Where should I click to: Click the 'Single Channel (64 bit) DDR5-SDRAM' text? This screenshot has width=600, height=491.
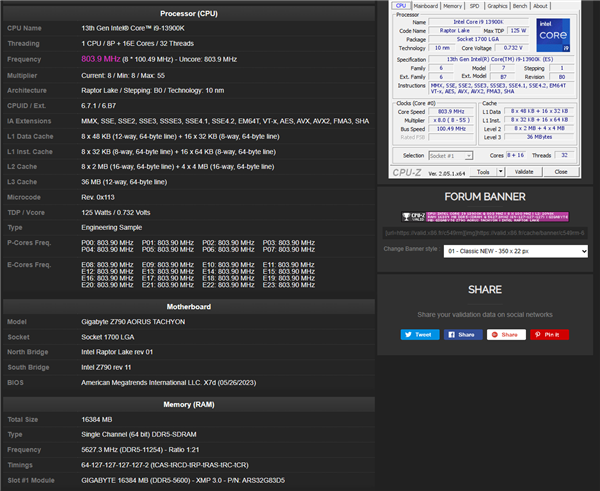click(139, 434)
